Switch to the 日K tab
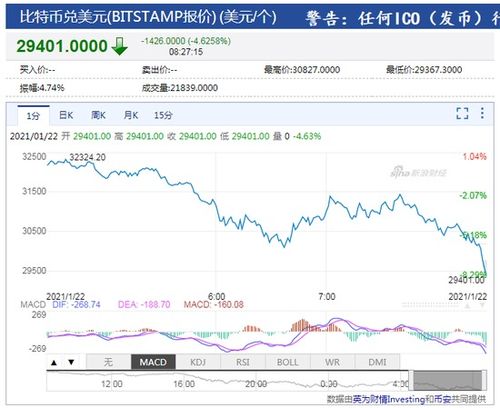 pyautogui.click(x=66, y=115)
